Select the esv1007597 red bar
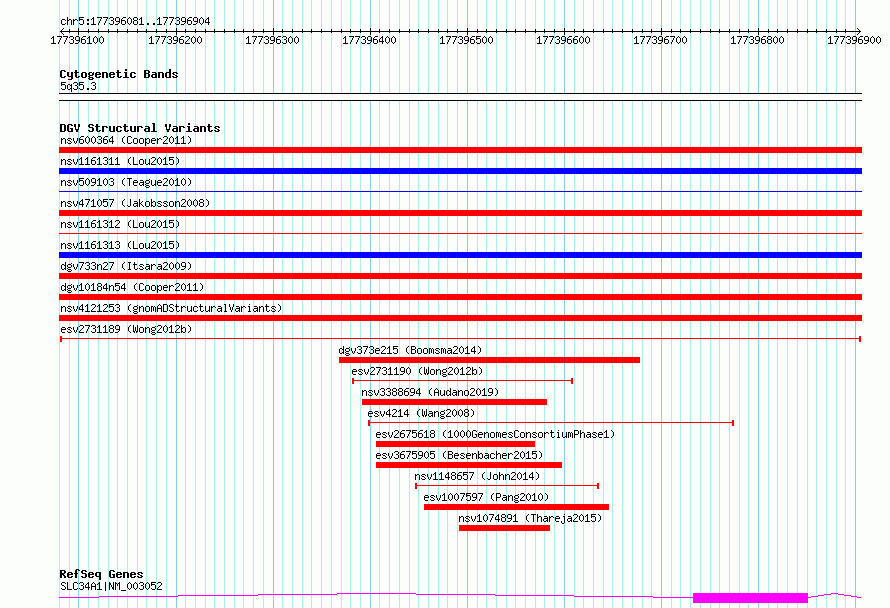This screenshot has height=608, width=890. [x=517, y=507]
